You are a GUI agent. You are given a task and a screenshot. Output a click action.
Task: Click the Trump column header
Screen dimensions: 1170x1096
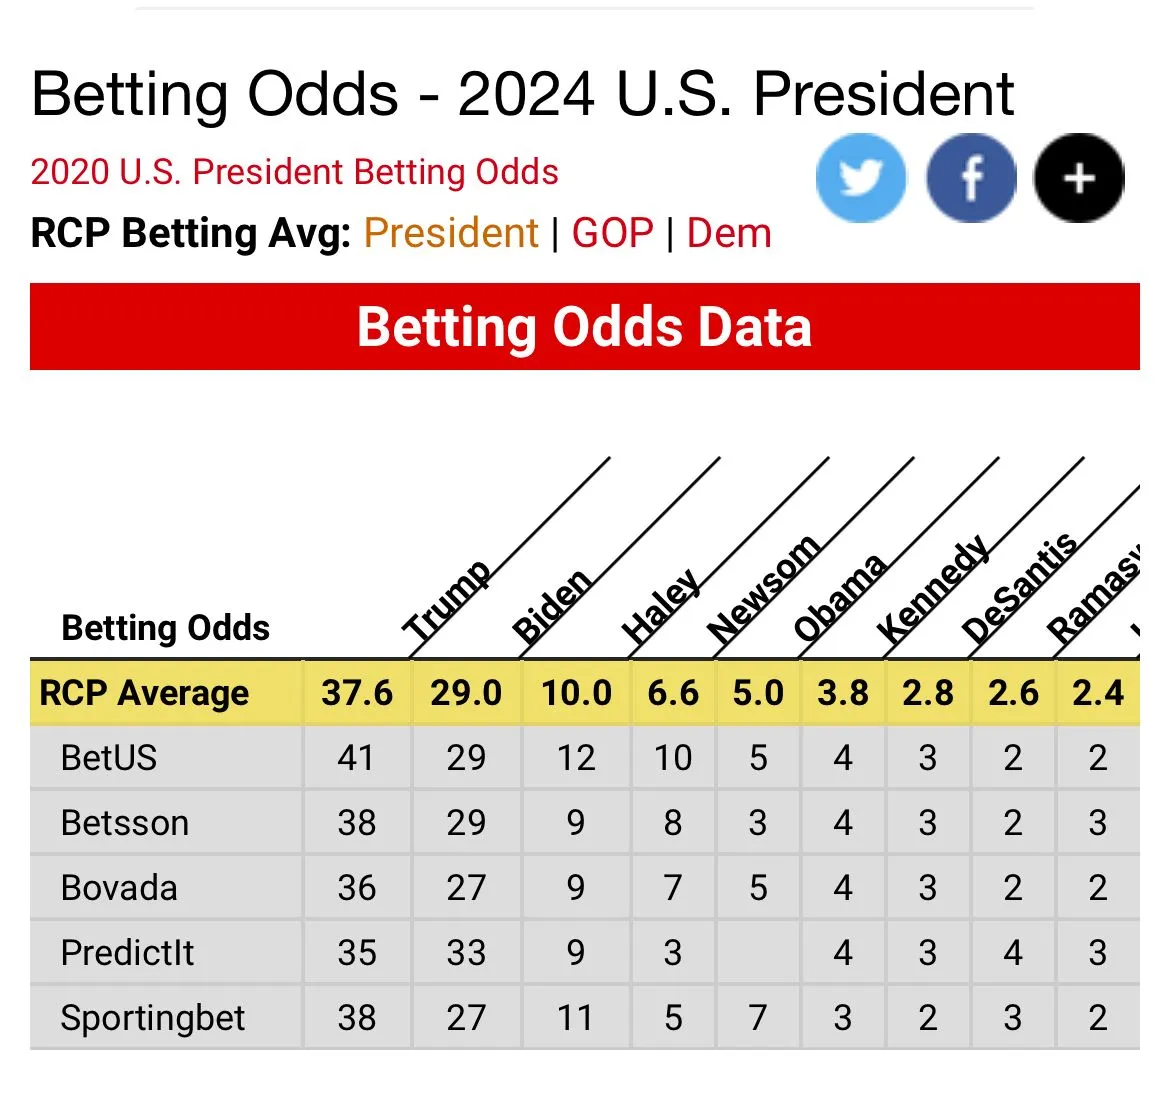(446, 602)
